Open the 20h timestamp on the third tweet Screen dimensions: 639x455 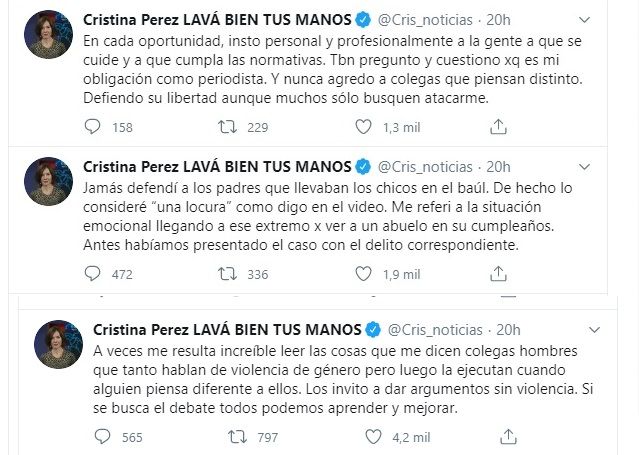pyautogui.click(x=508, y=329)
